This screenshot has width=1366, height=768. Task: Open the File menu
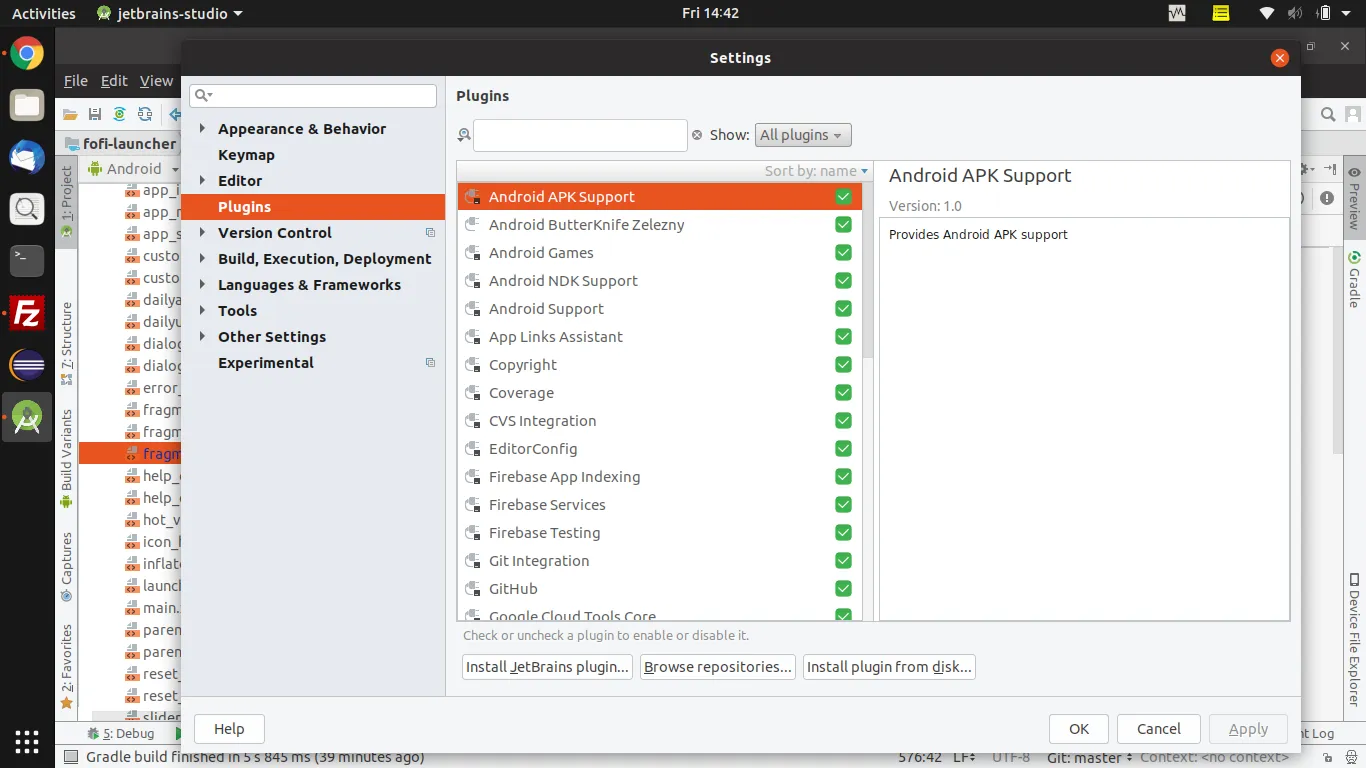[76, 81]
